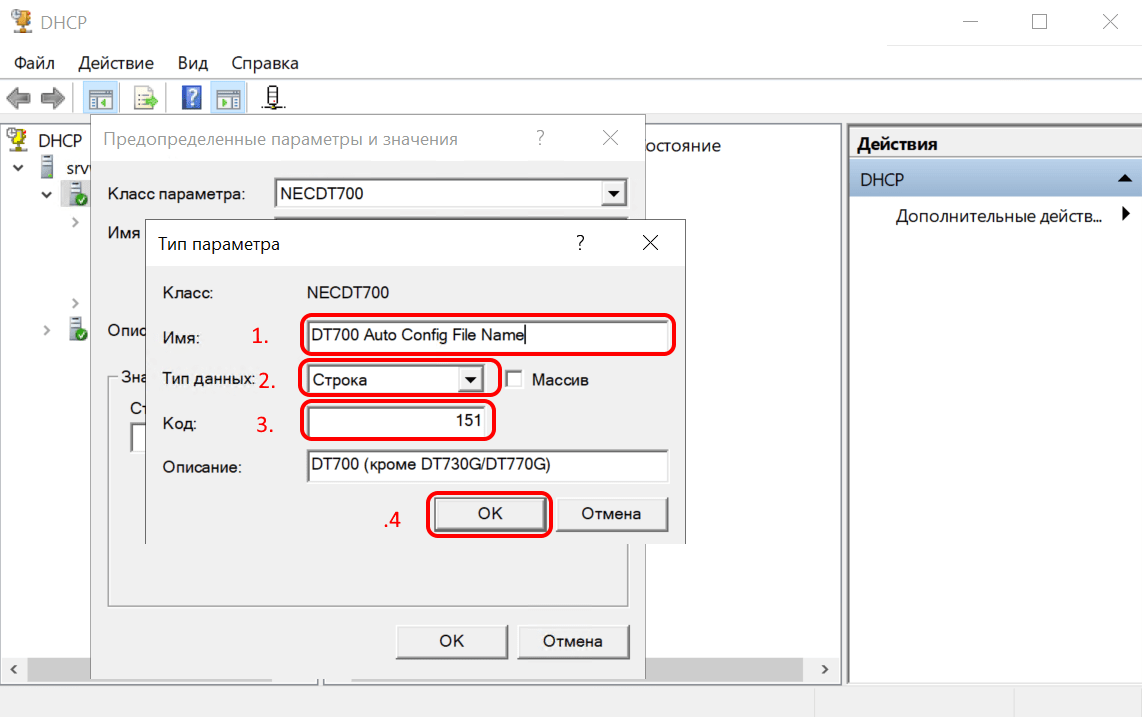Select the DHCP root node icon in the tree
1142x717 pixels.
[x=17, y=140]
